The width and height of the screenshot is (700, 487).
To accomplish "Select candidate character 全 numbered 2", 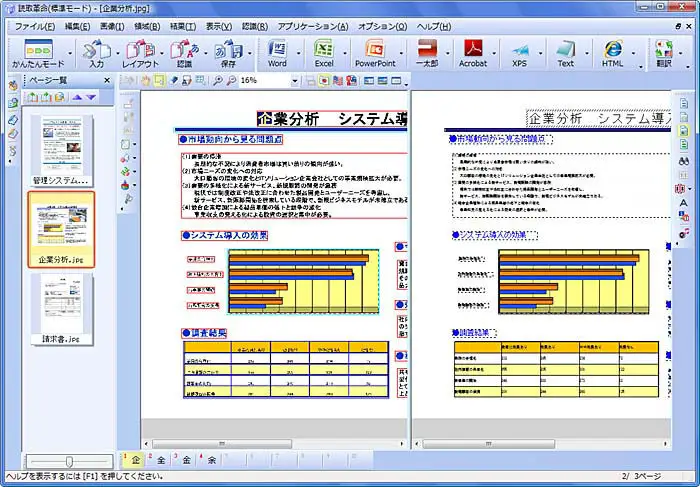I will point(161,460).
